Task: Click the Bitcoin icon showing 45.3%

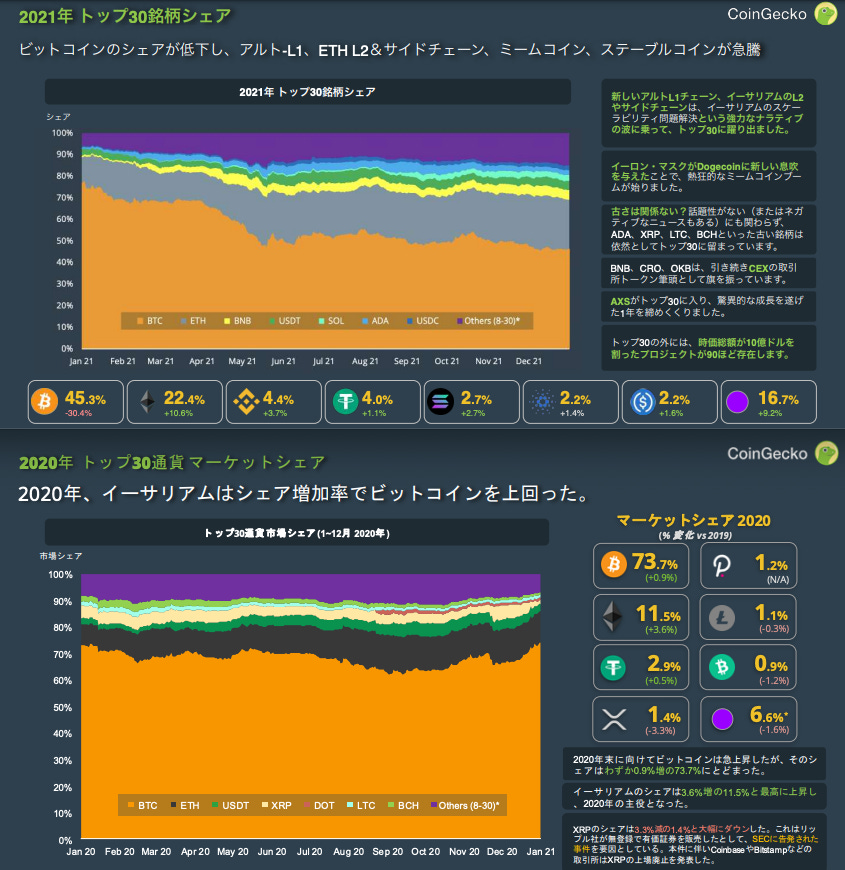Action: click(x=44, y=402)
